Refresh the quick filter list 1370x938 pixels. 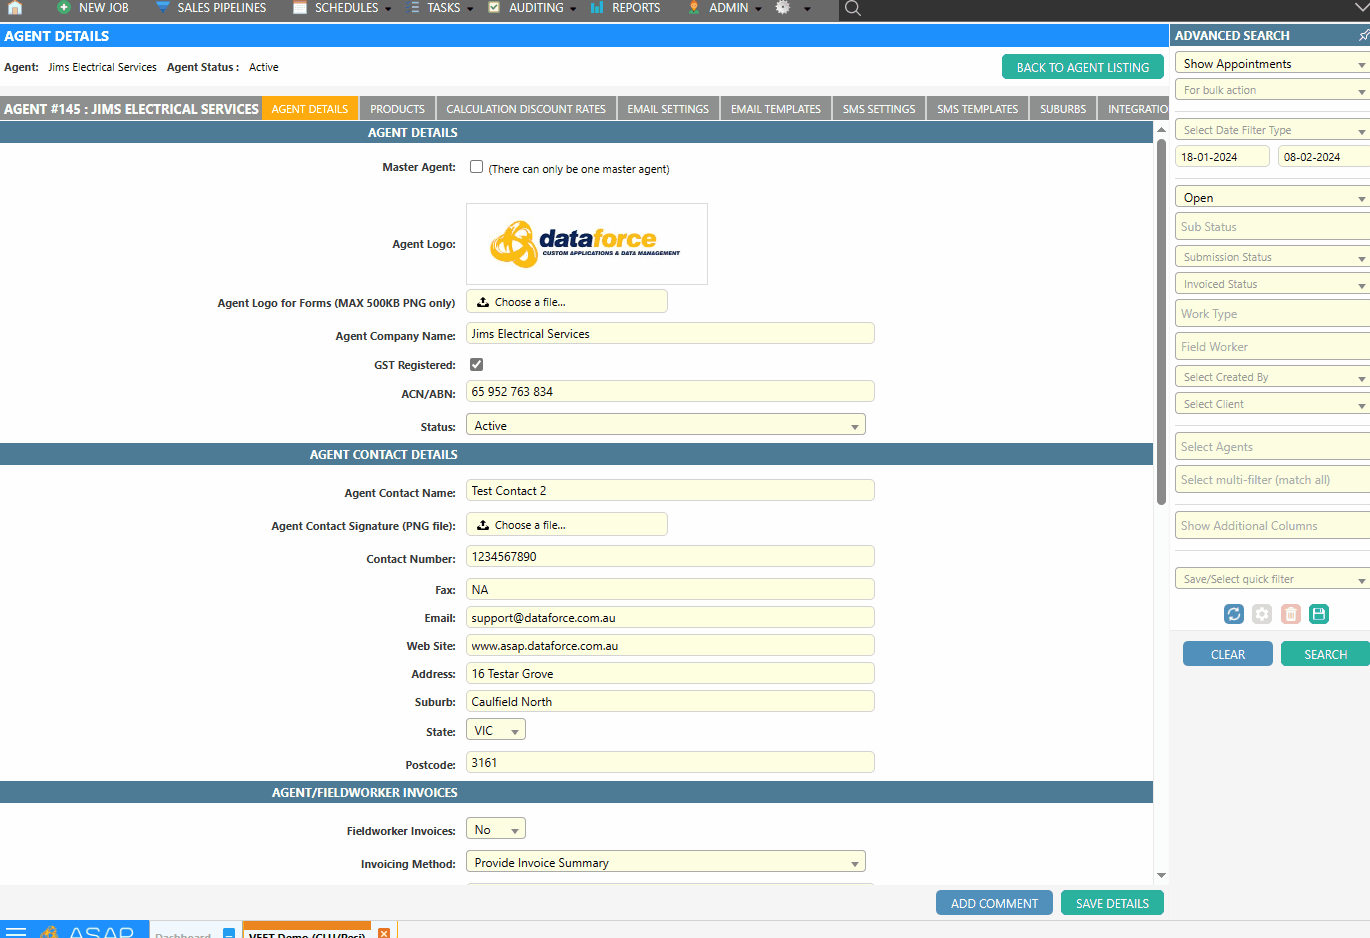pyautogui.click(x=1233, y=614)
